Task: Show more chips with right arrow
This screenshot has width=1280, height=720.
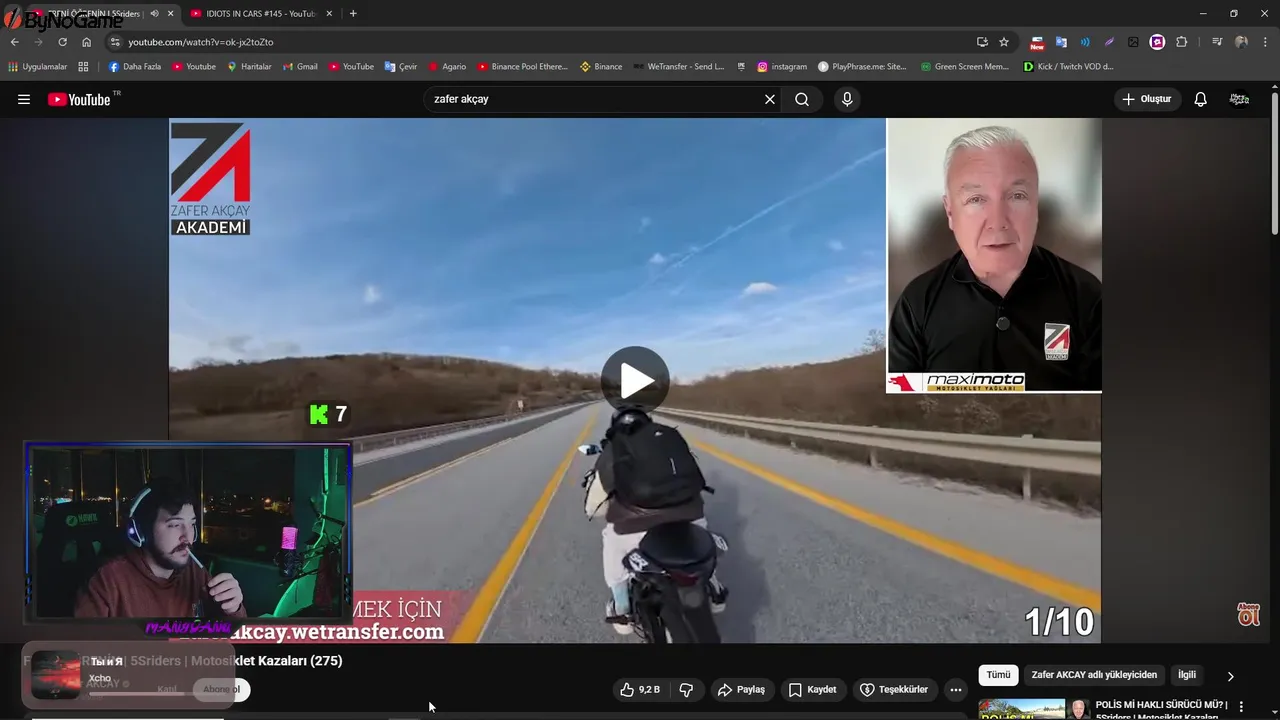Action: tap(1230, 676)
